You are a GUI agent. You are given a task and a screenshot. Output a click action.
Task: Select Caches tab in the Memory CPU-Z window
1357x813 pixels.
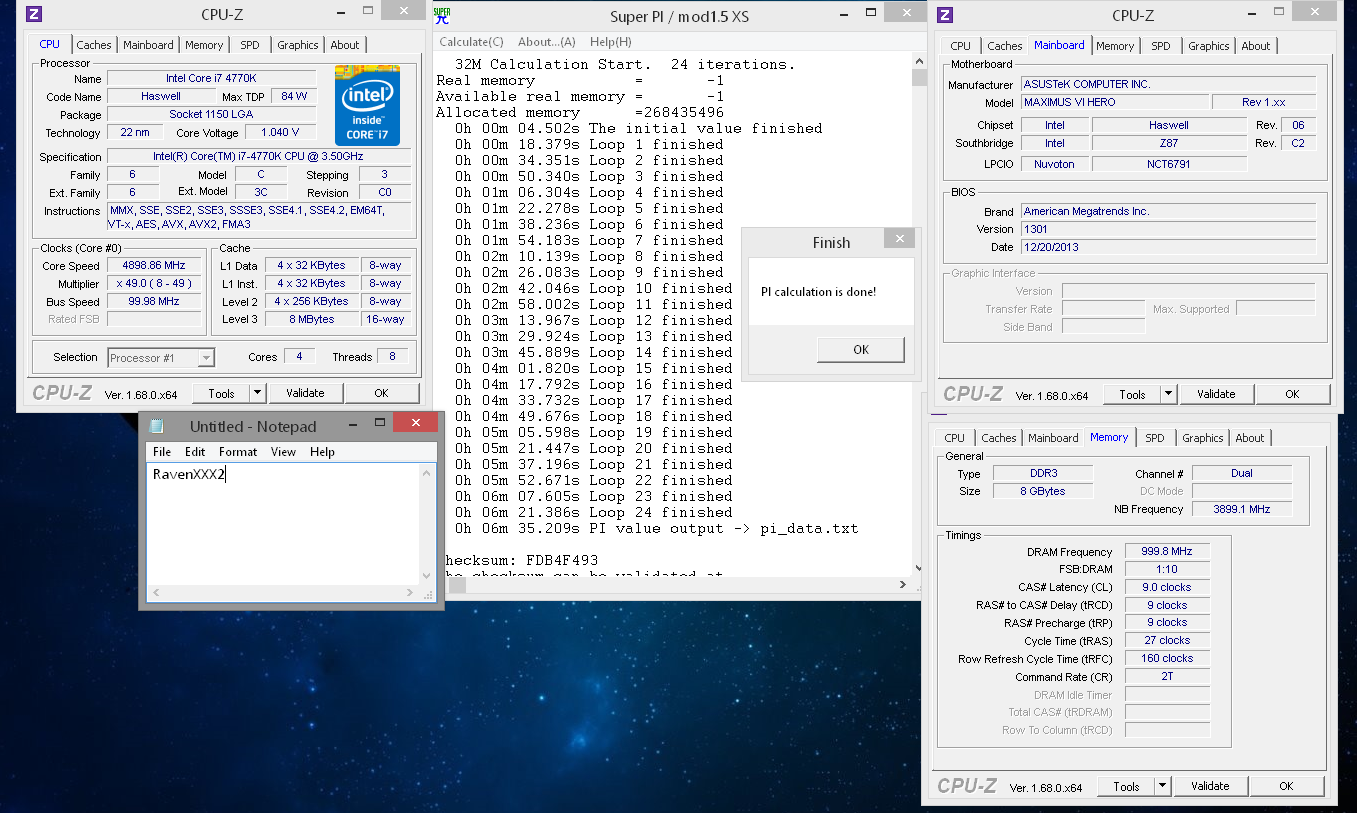coord(998,438)
